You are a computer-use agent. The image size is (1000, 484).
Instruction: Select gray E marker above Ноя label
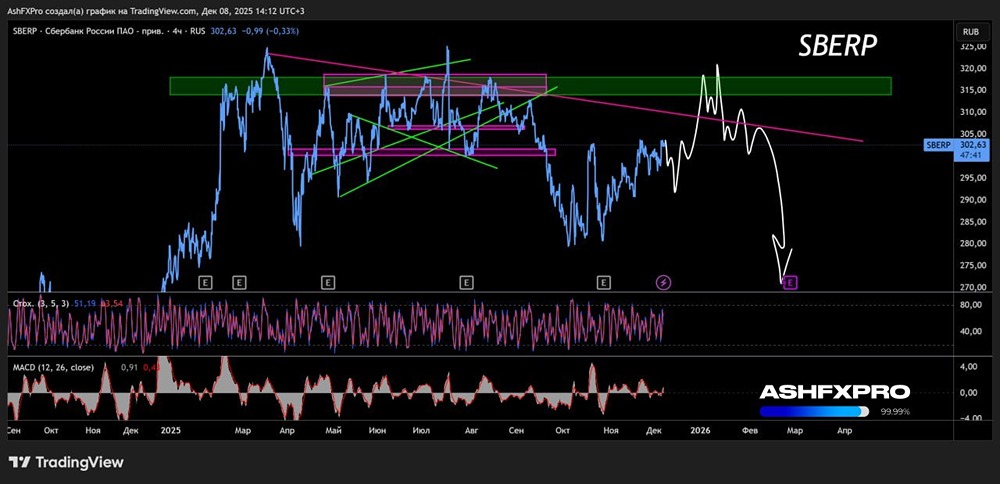(603, 281)
